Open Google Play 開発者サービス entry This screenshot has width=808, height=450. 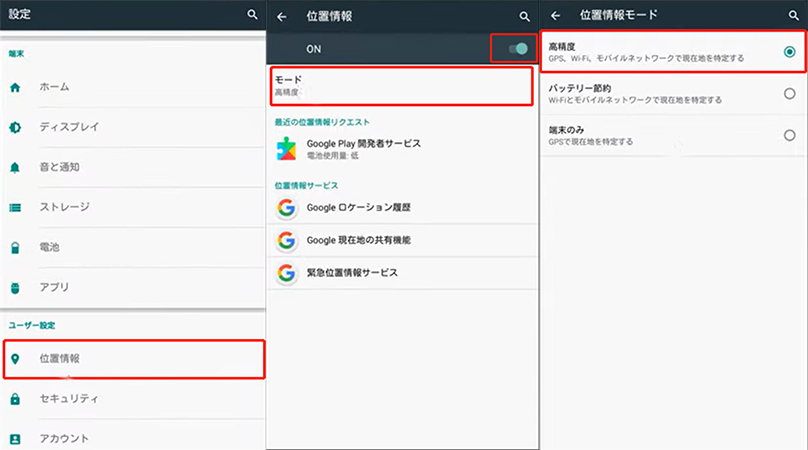[x=402, y=149]
